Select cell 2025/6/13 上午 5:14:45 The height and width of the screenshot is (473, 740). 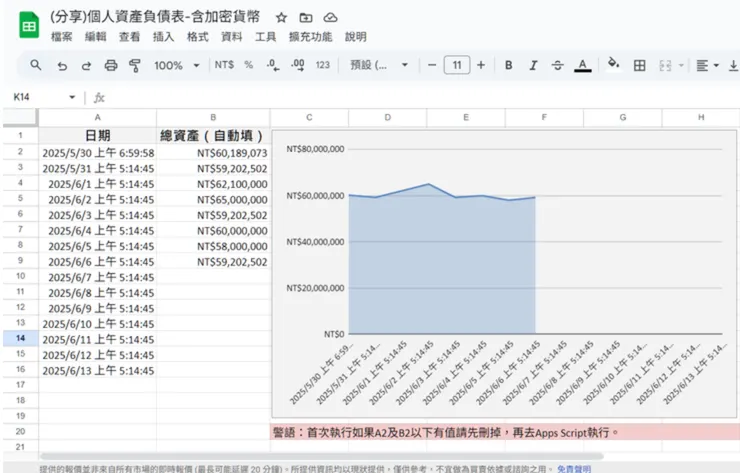coord(97,371)
